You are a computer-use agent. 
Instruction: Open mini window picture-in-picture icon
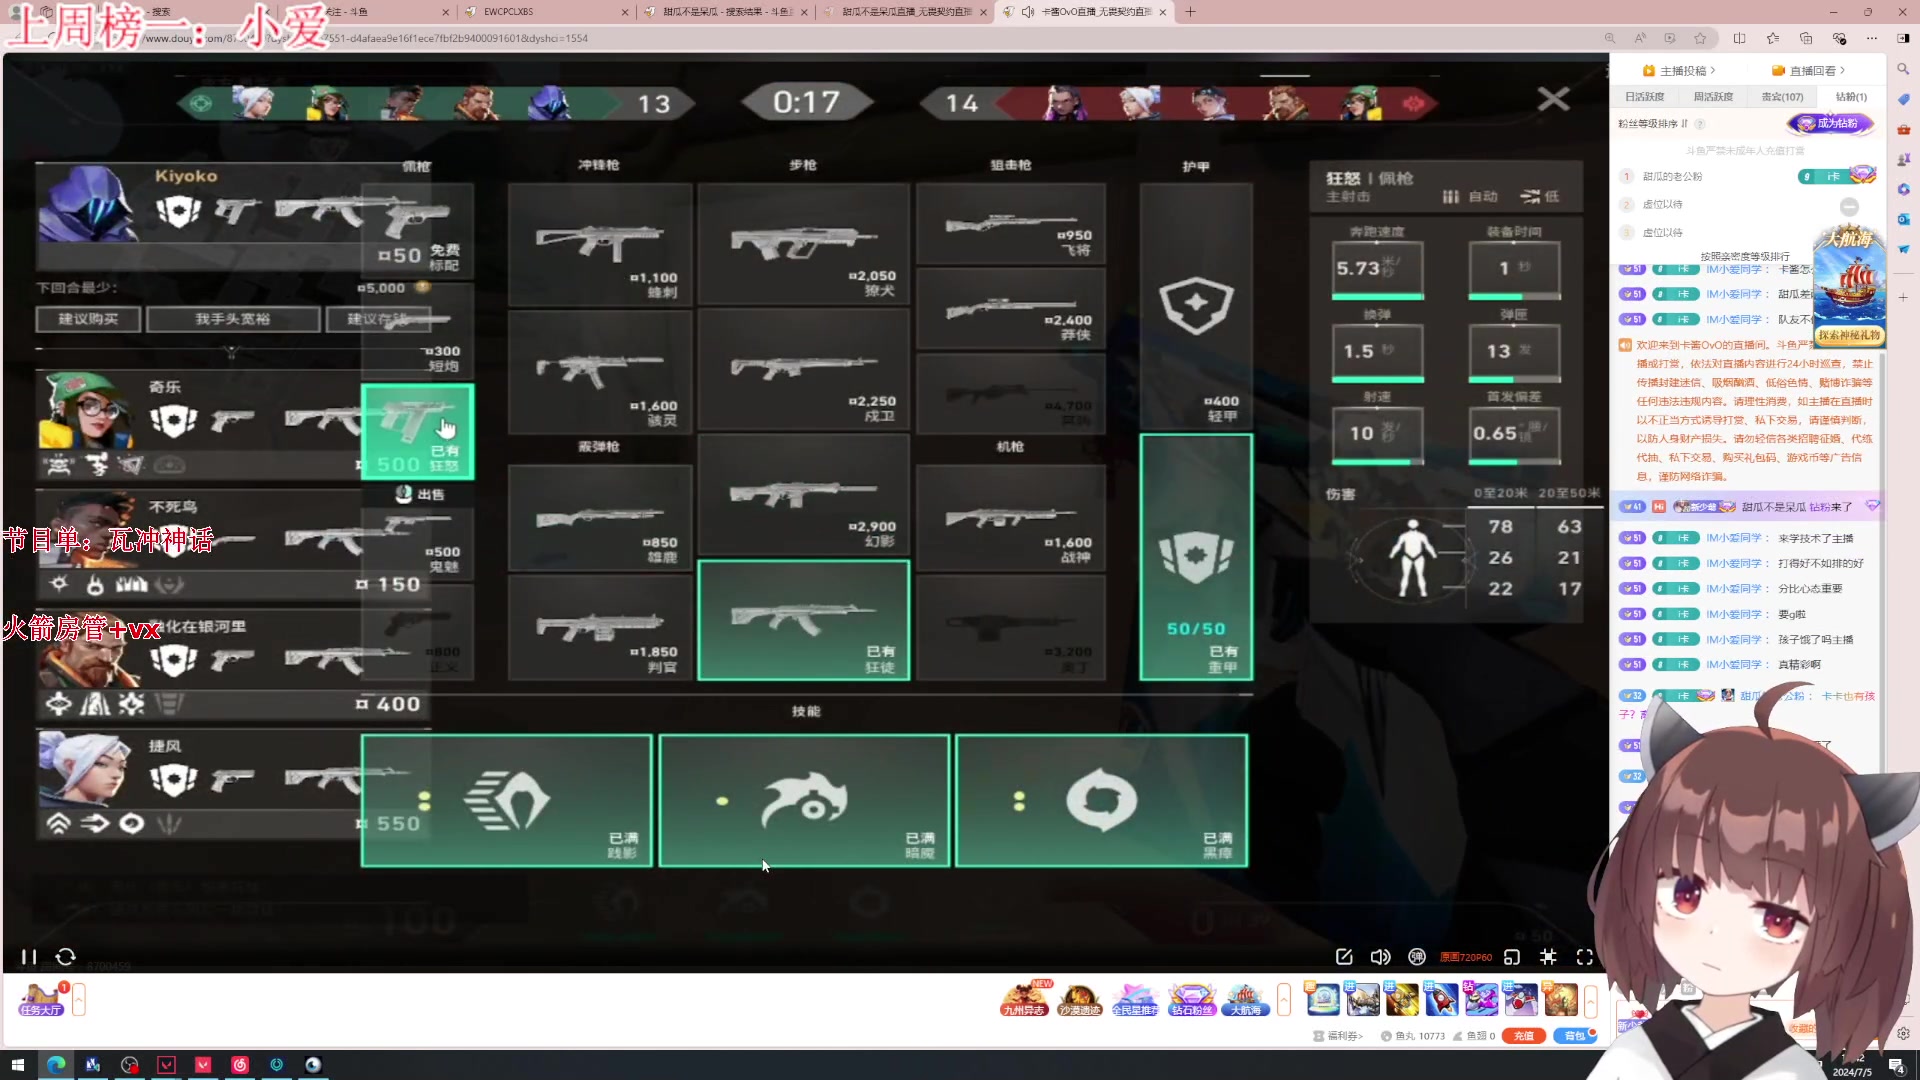pyautogui.click(x=1512, y=957)
